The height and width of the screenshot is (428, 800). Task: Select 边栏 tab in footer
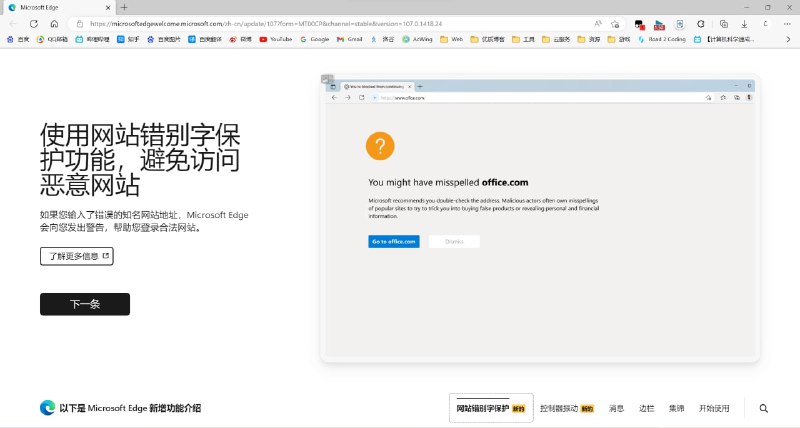click(646, 408)
